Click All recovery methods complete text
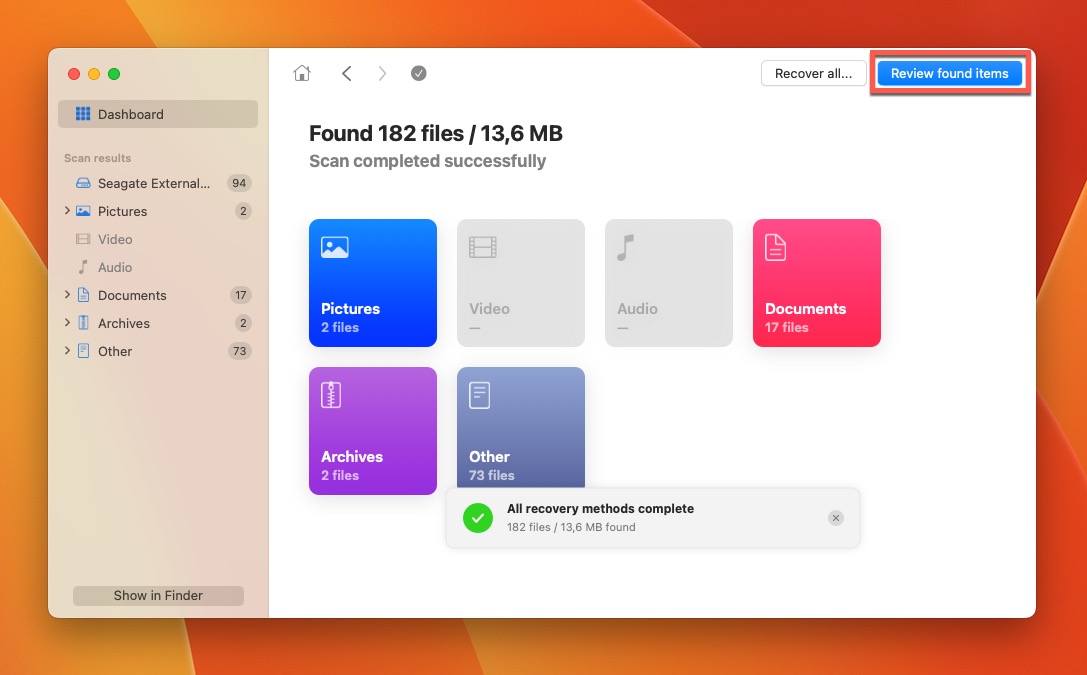1087x675 pixels. (600, 509)
